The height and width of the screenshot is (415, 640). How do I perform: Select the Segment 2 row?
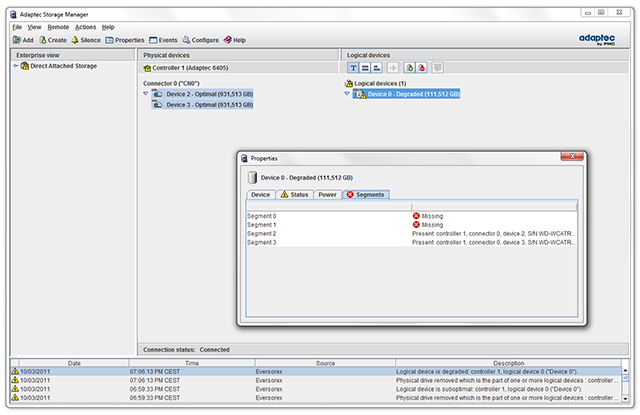point(411,233)
